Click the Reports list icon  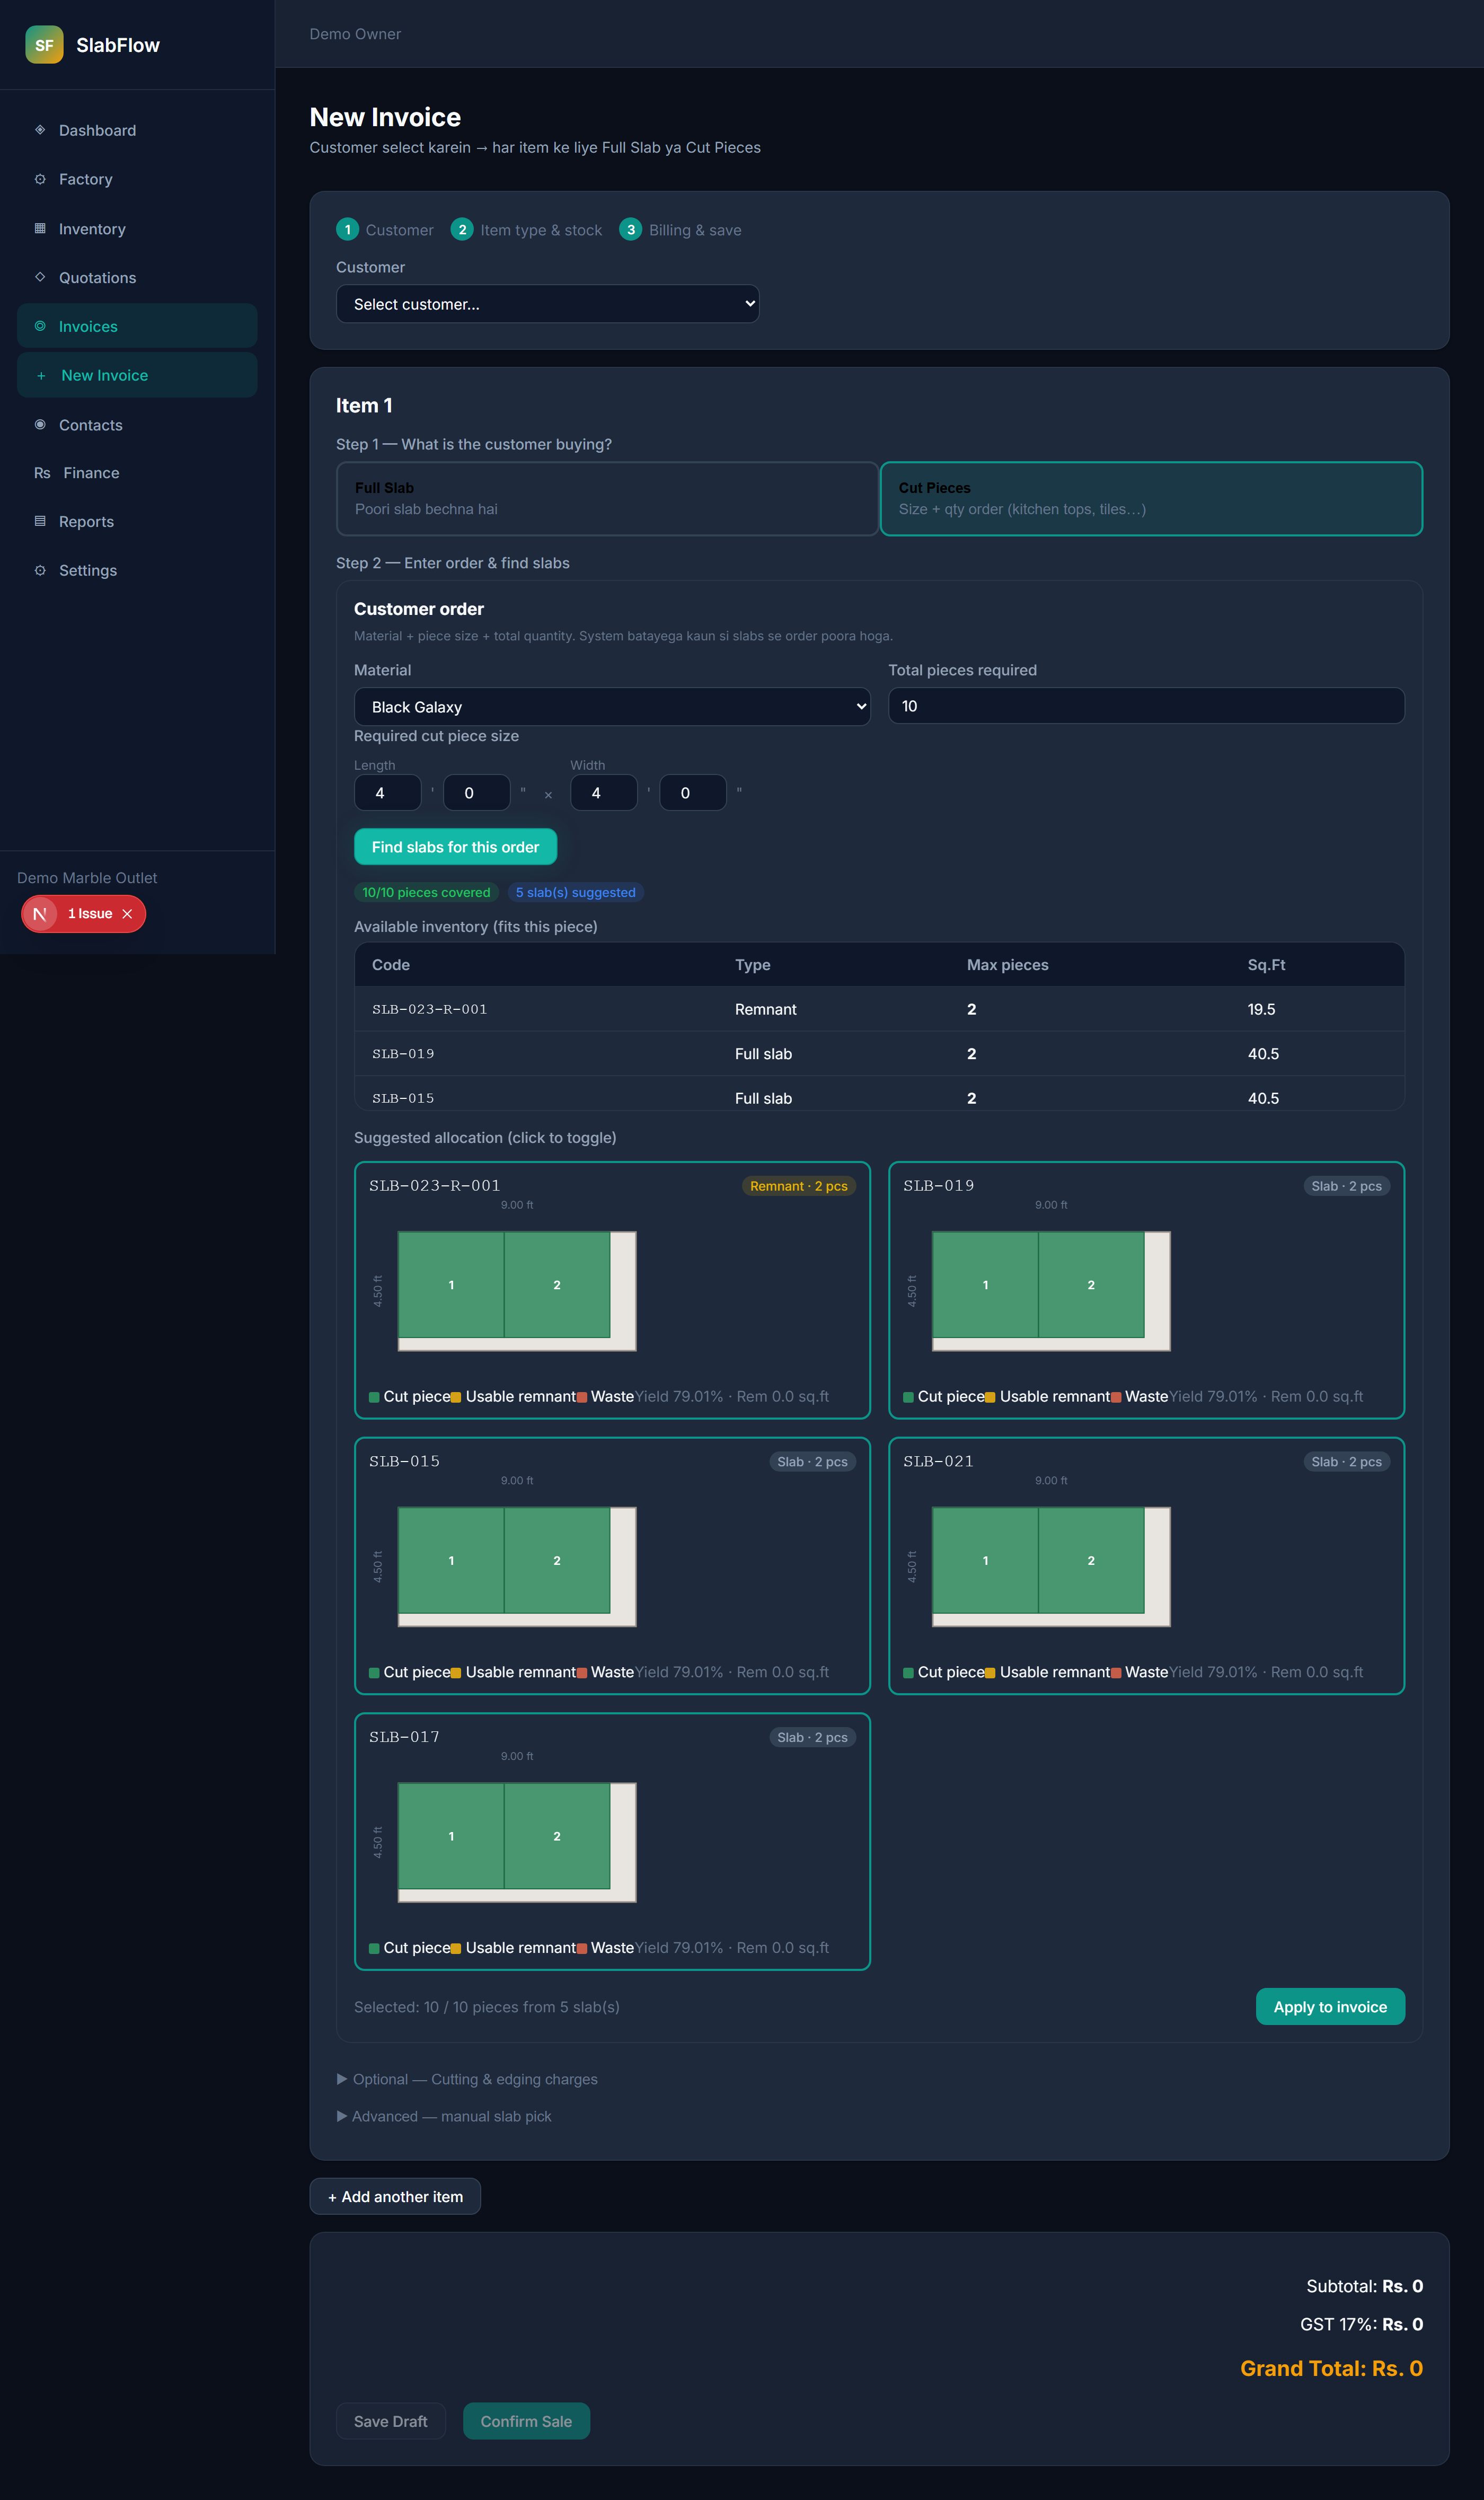(40, 521)
